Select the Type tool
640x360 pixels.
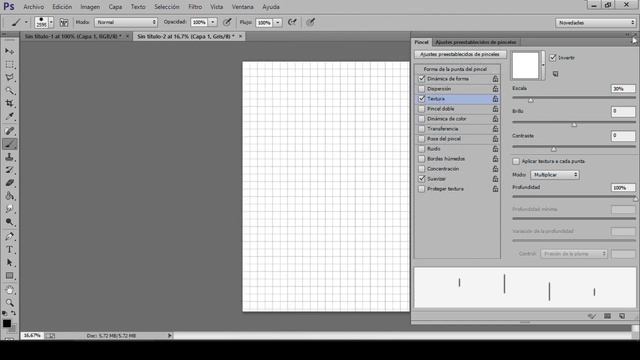9,249
